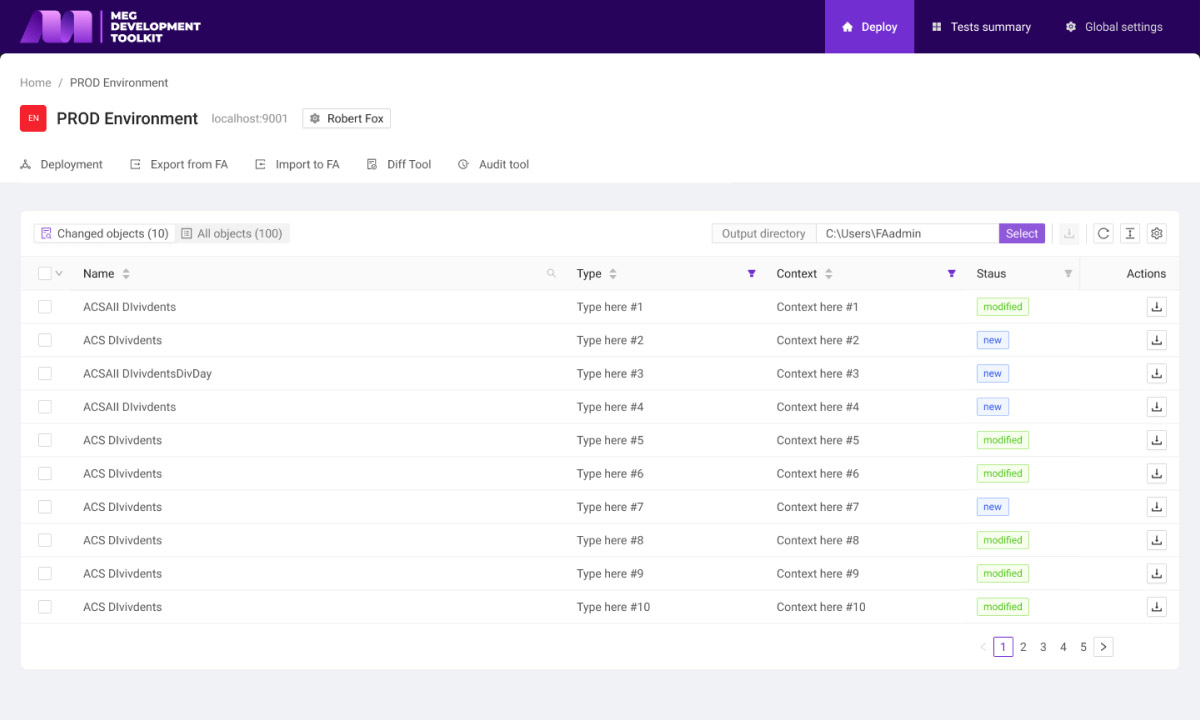Viewport: 1200px width, 720px height.
Task: Expand the selection dropdown chevron beside header checkbox
Action: point(59,274)
